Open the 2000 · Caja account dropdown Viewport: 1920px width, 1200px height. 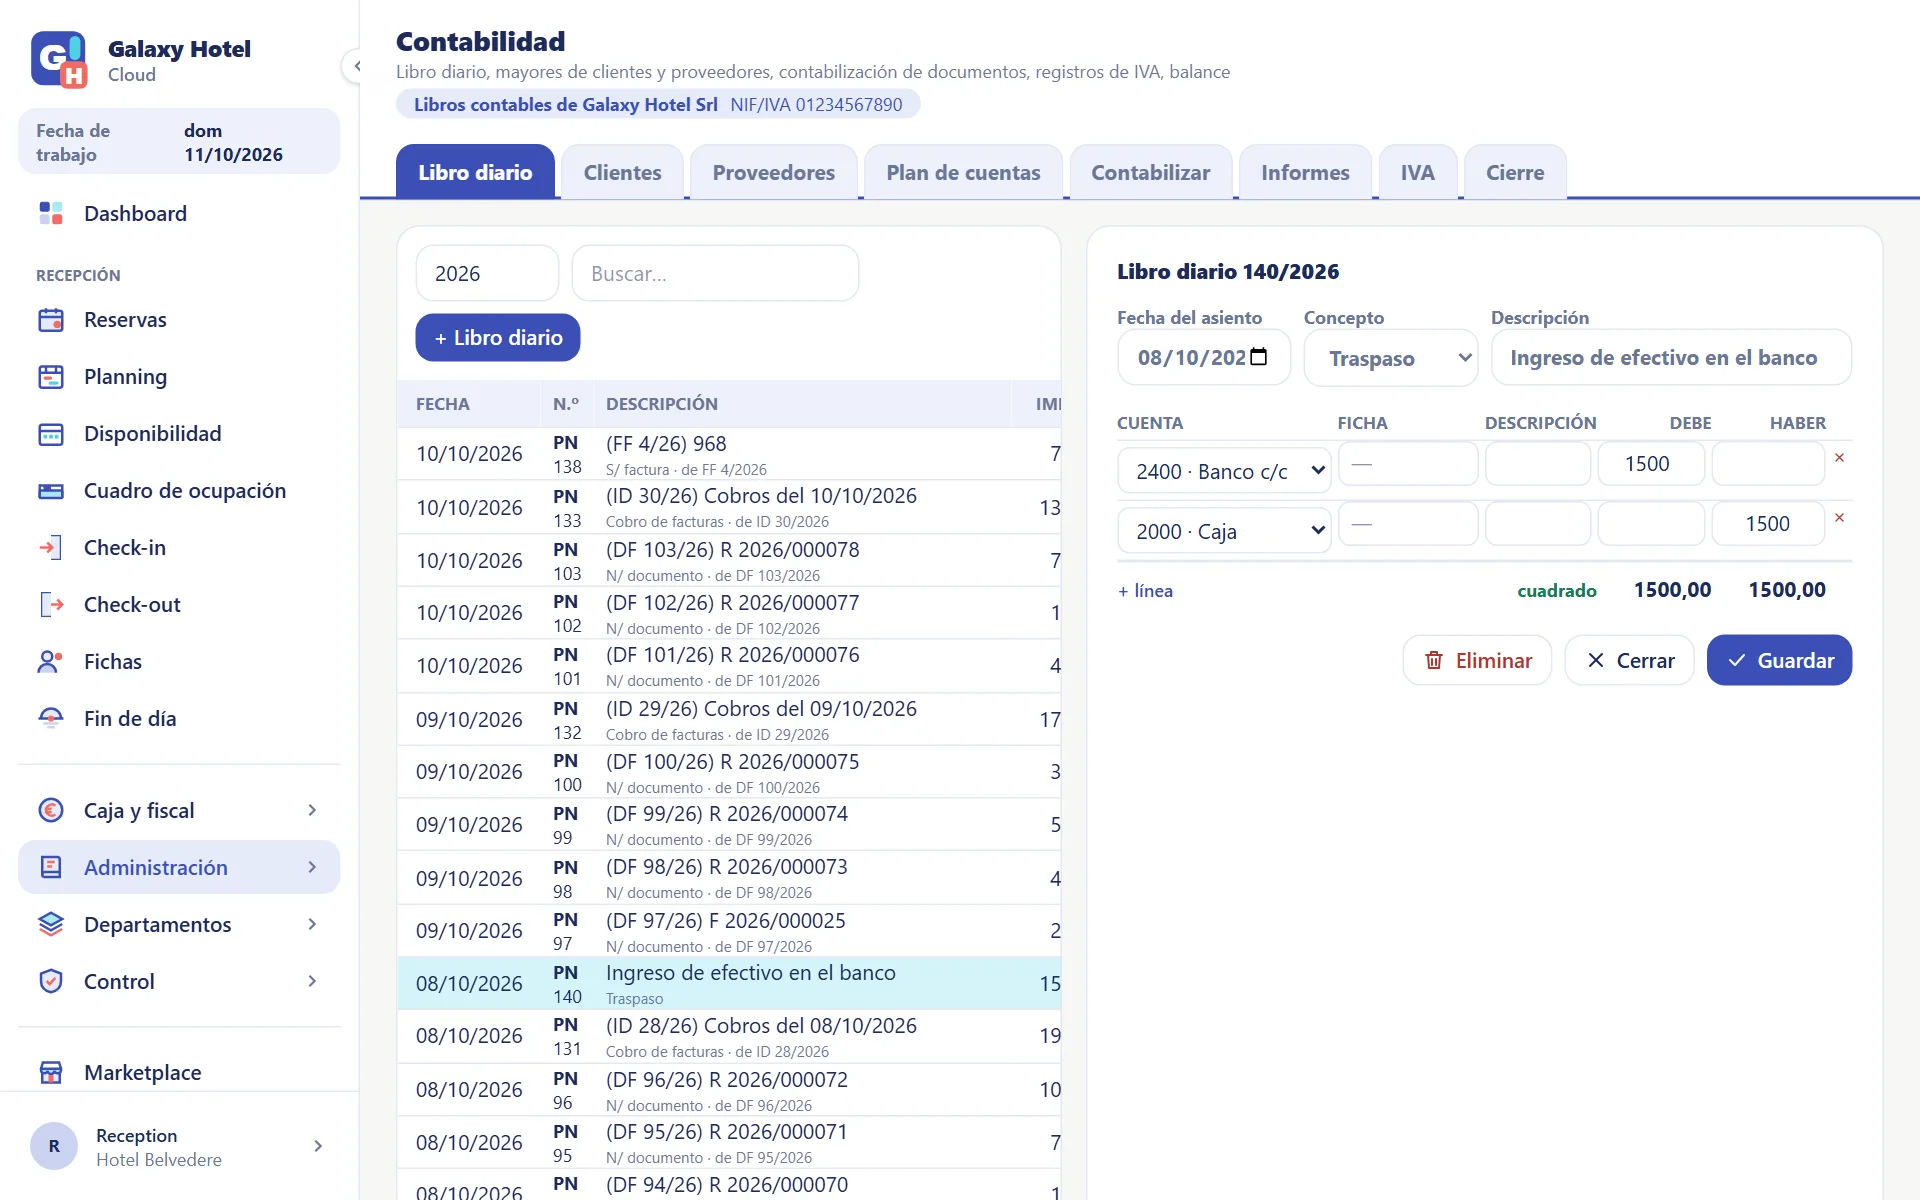[1224, 531]
